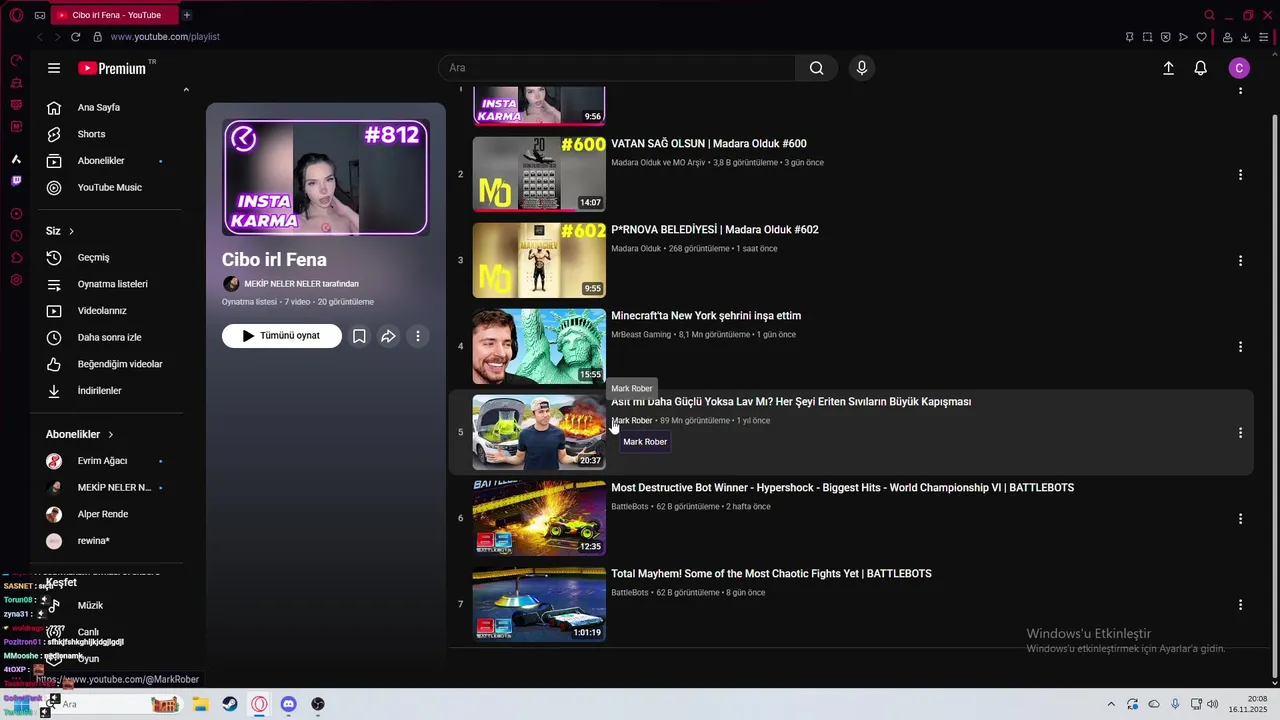Share the playlist arrow icon
The image size is (1280, 720).
(388, 336)
